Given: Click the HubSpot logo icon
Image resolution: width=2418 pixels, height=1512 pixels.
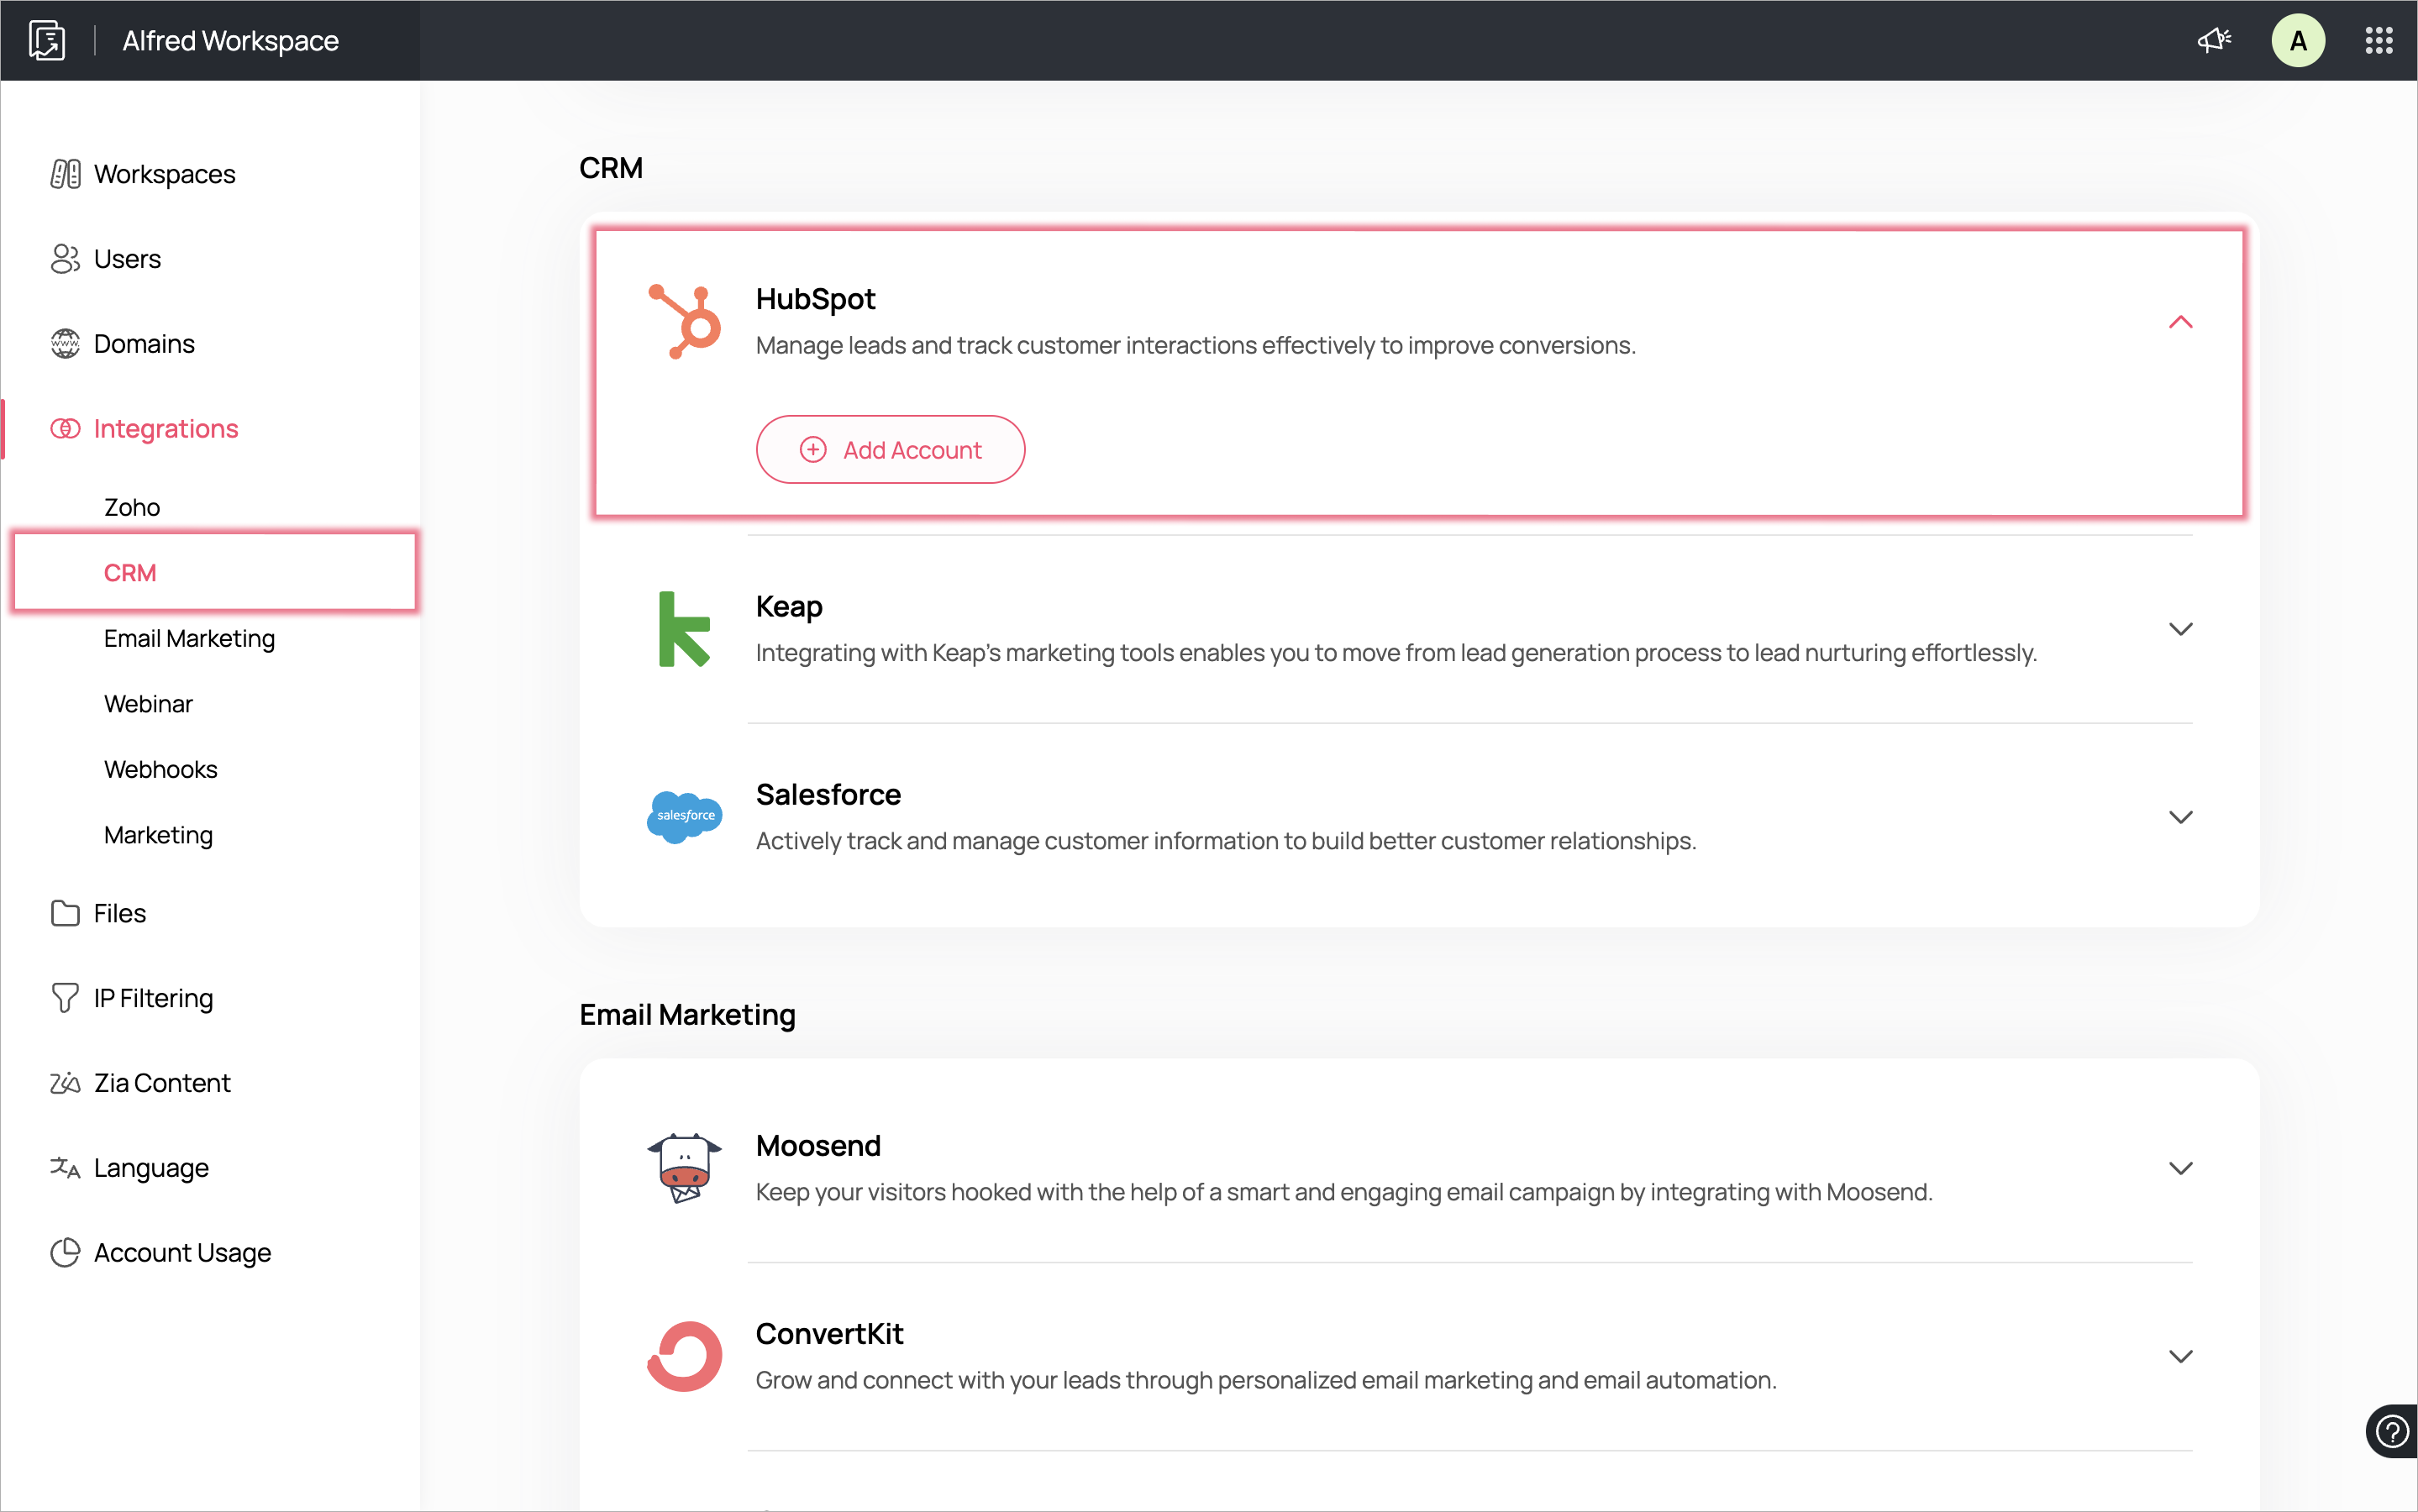Looking at the screenshot, I should (685, 322).
